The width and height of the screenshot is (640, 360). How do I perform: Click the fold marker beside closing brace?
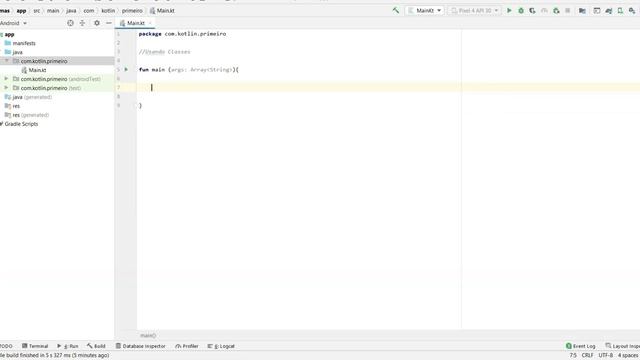pos(137,106)
